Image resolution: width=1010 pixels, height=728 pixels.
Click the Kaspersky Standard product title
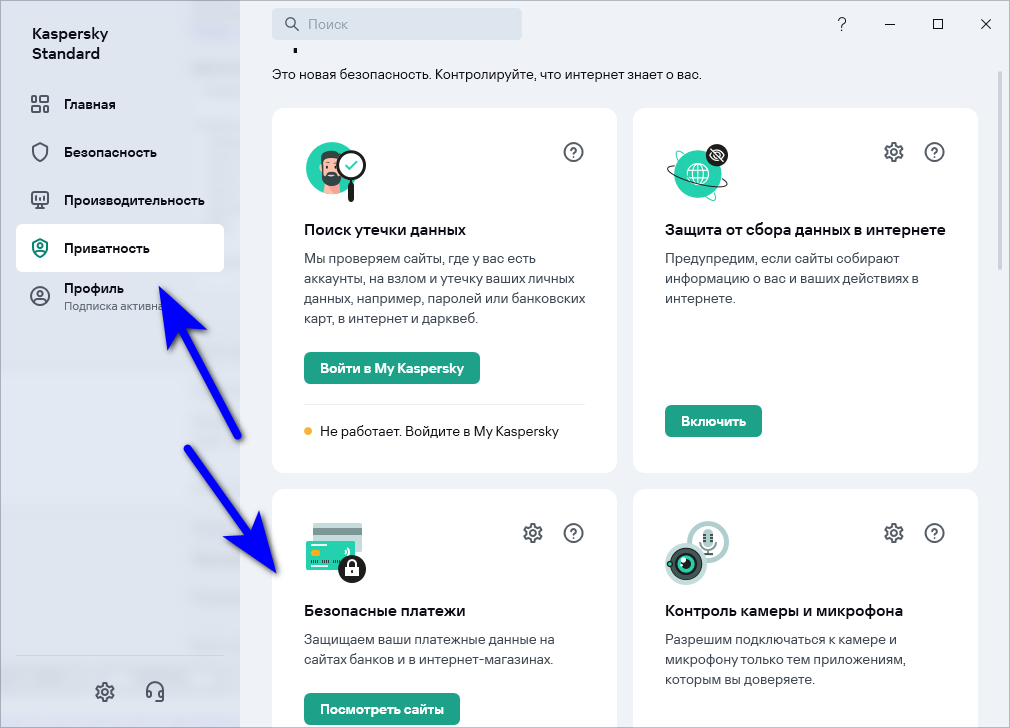[x=70, y=43]
